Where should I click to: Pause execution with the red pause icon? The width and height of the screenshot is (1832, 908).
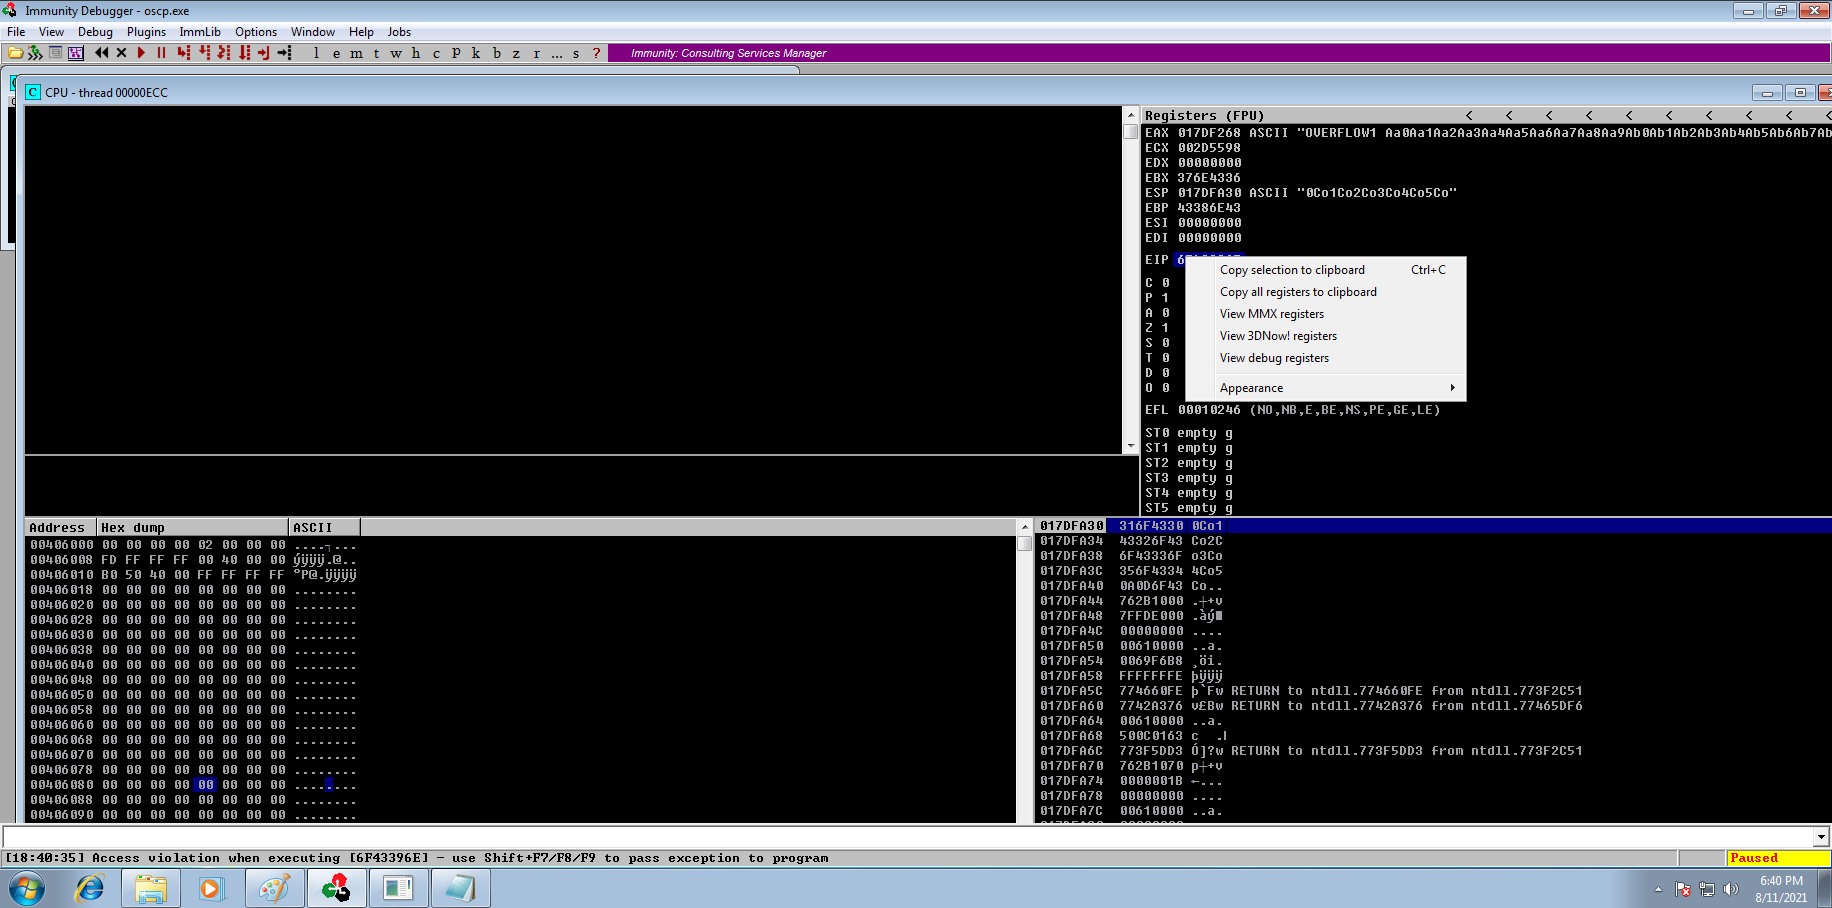[x=161, y=53]
